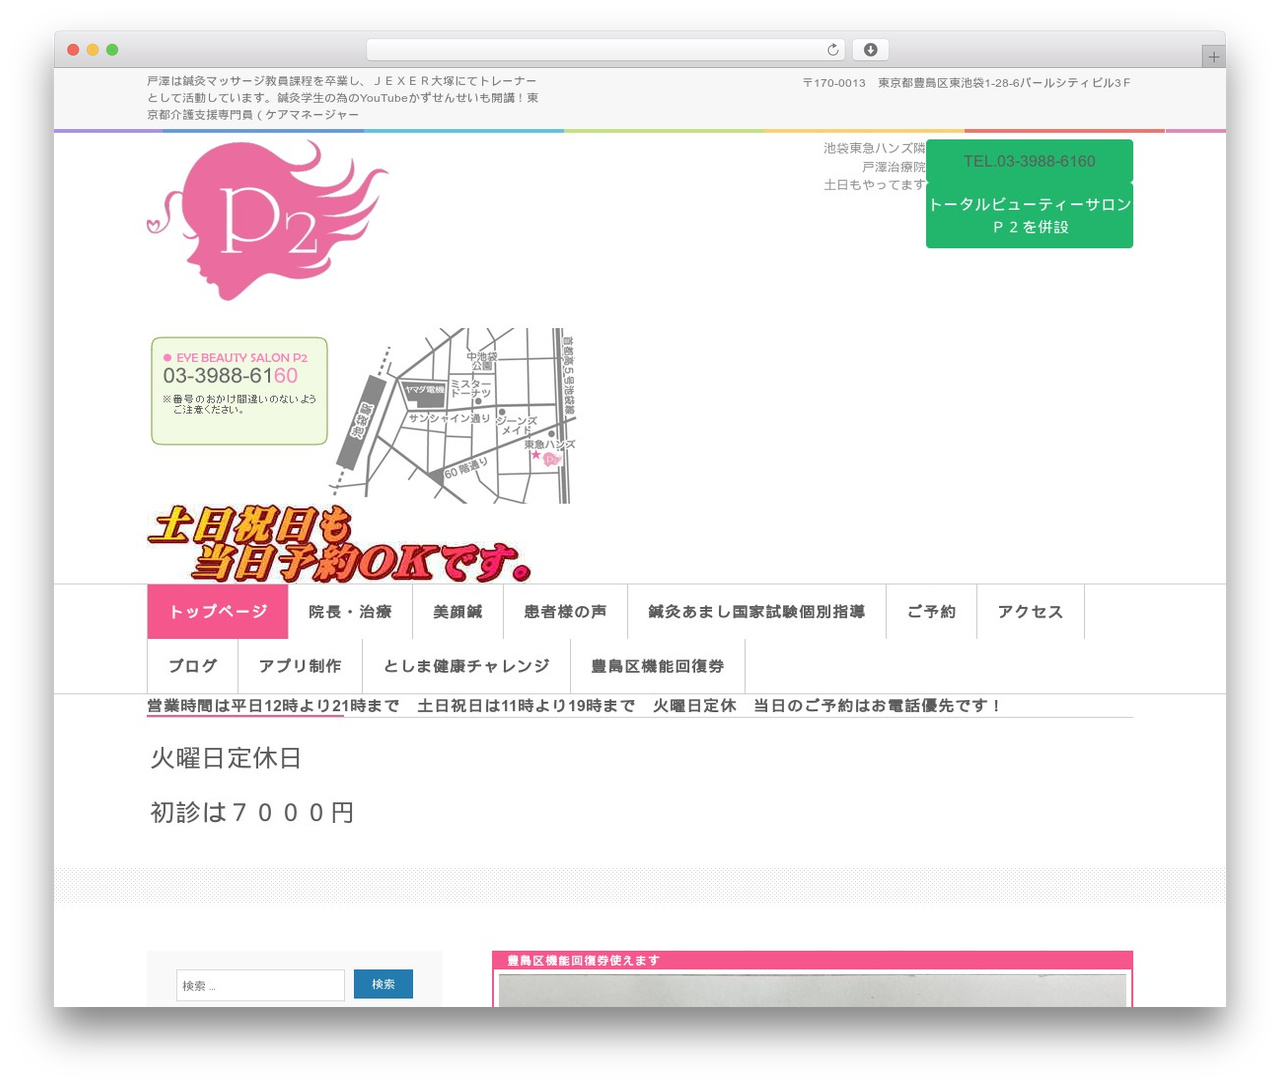Viewport: 1280px width, 1084px height.
Task: Click the EVE BEAUTY SALON P2 phone card
Action: click(239, 391)
